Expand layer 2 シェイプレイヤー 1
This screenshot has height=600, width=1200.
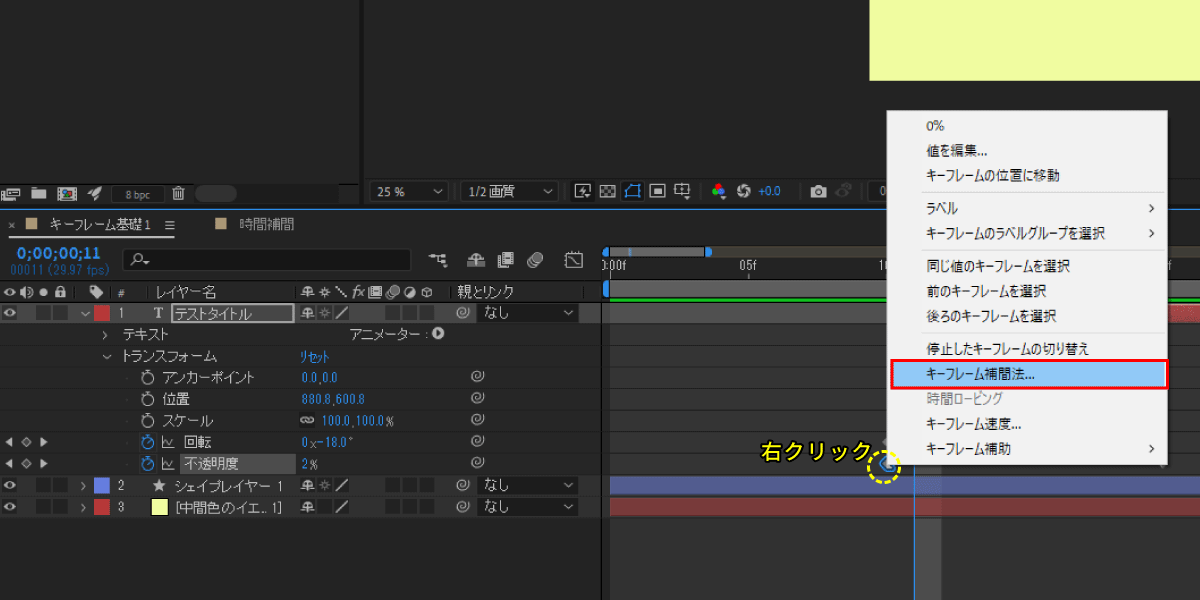84,485
